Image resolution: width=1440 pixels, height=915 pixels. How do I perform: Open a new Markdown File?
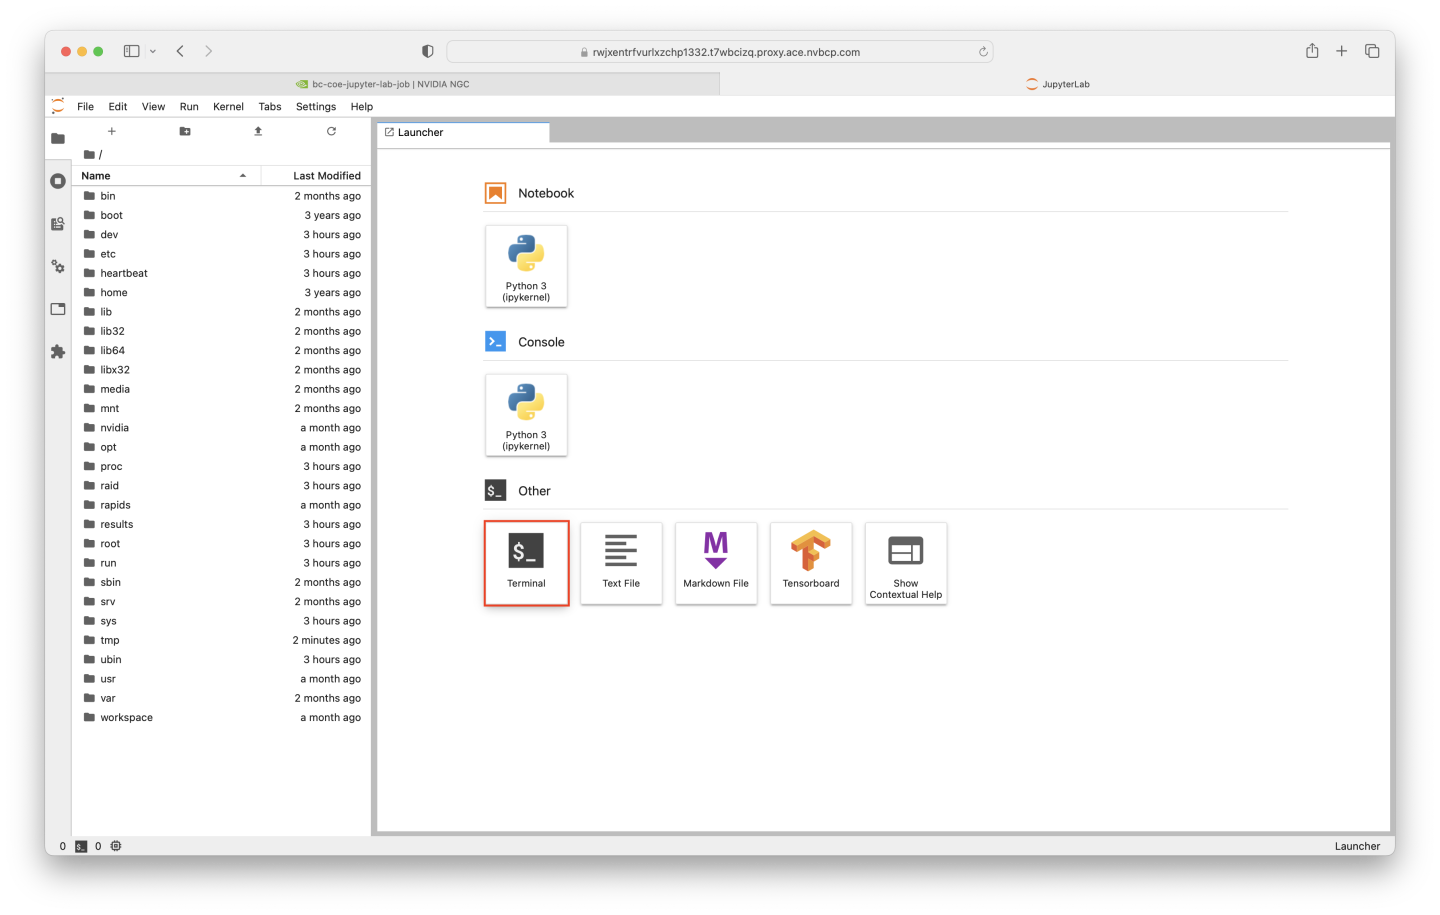coord(716,562)
